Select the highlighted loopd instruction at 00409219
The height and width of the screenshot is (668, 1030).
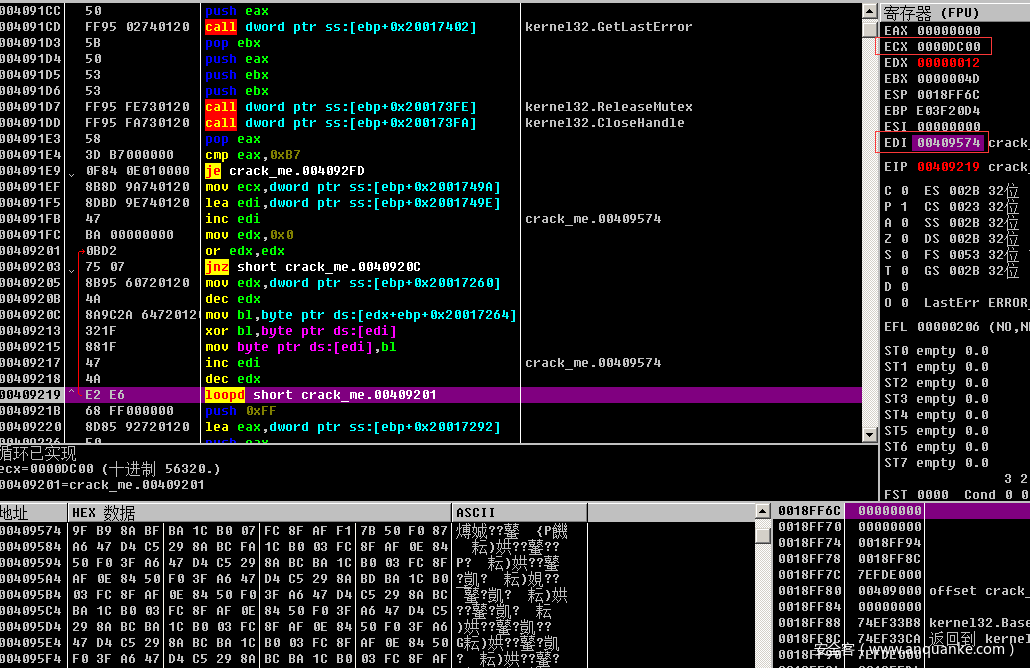[x=322, y=395]
